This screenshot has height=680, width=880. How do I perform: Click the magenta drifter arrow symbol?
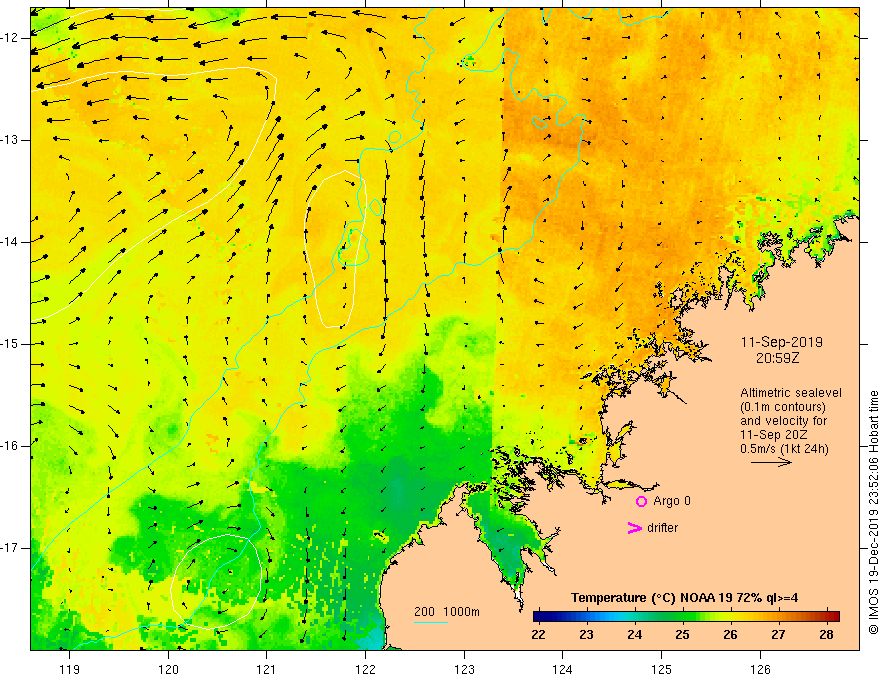pyautogui.click(x=635, y=528)
